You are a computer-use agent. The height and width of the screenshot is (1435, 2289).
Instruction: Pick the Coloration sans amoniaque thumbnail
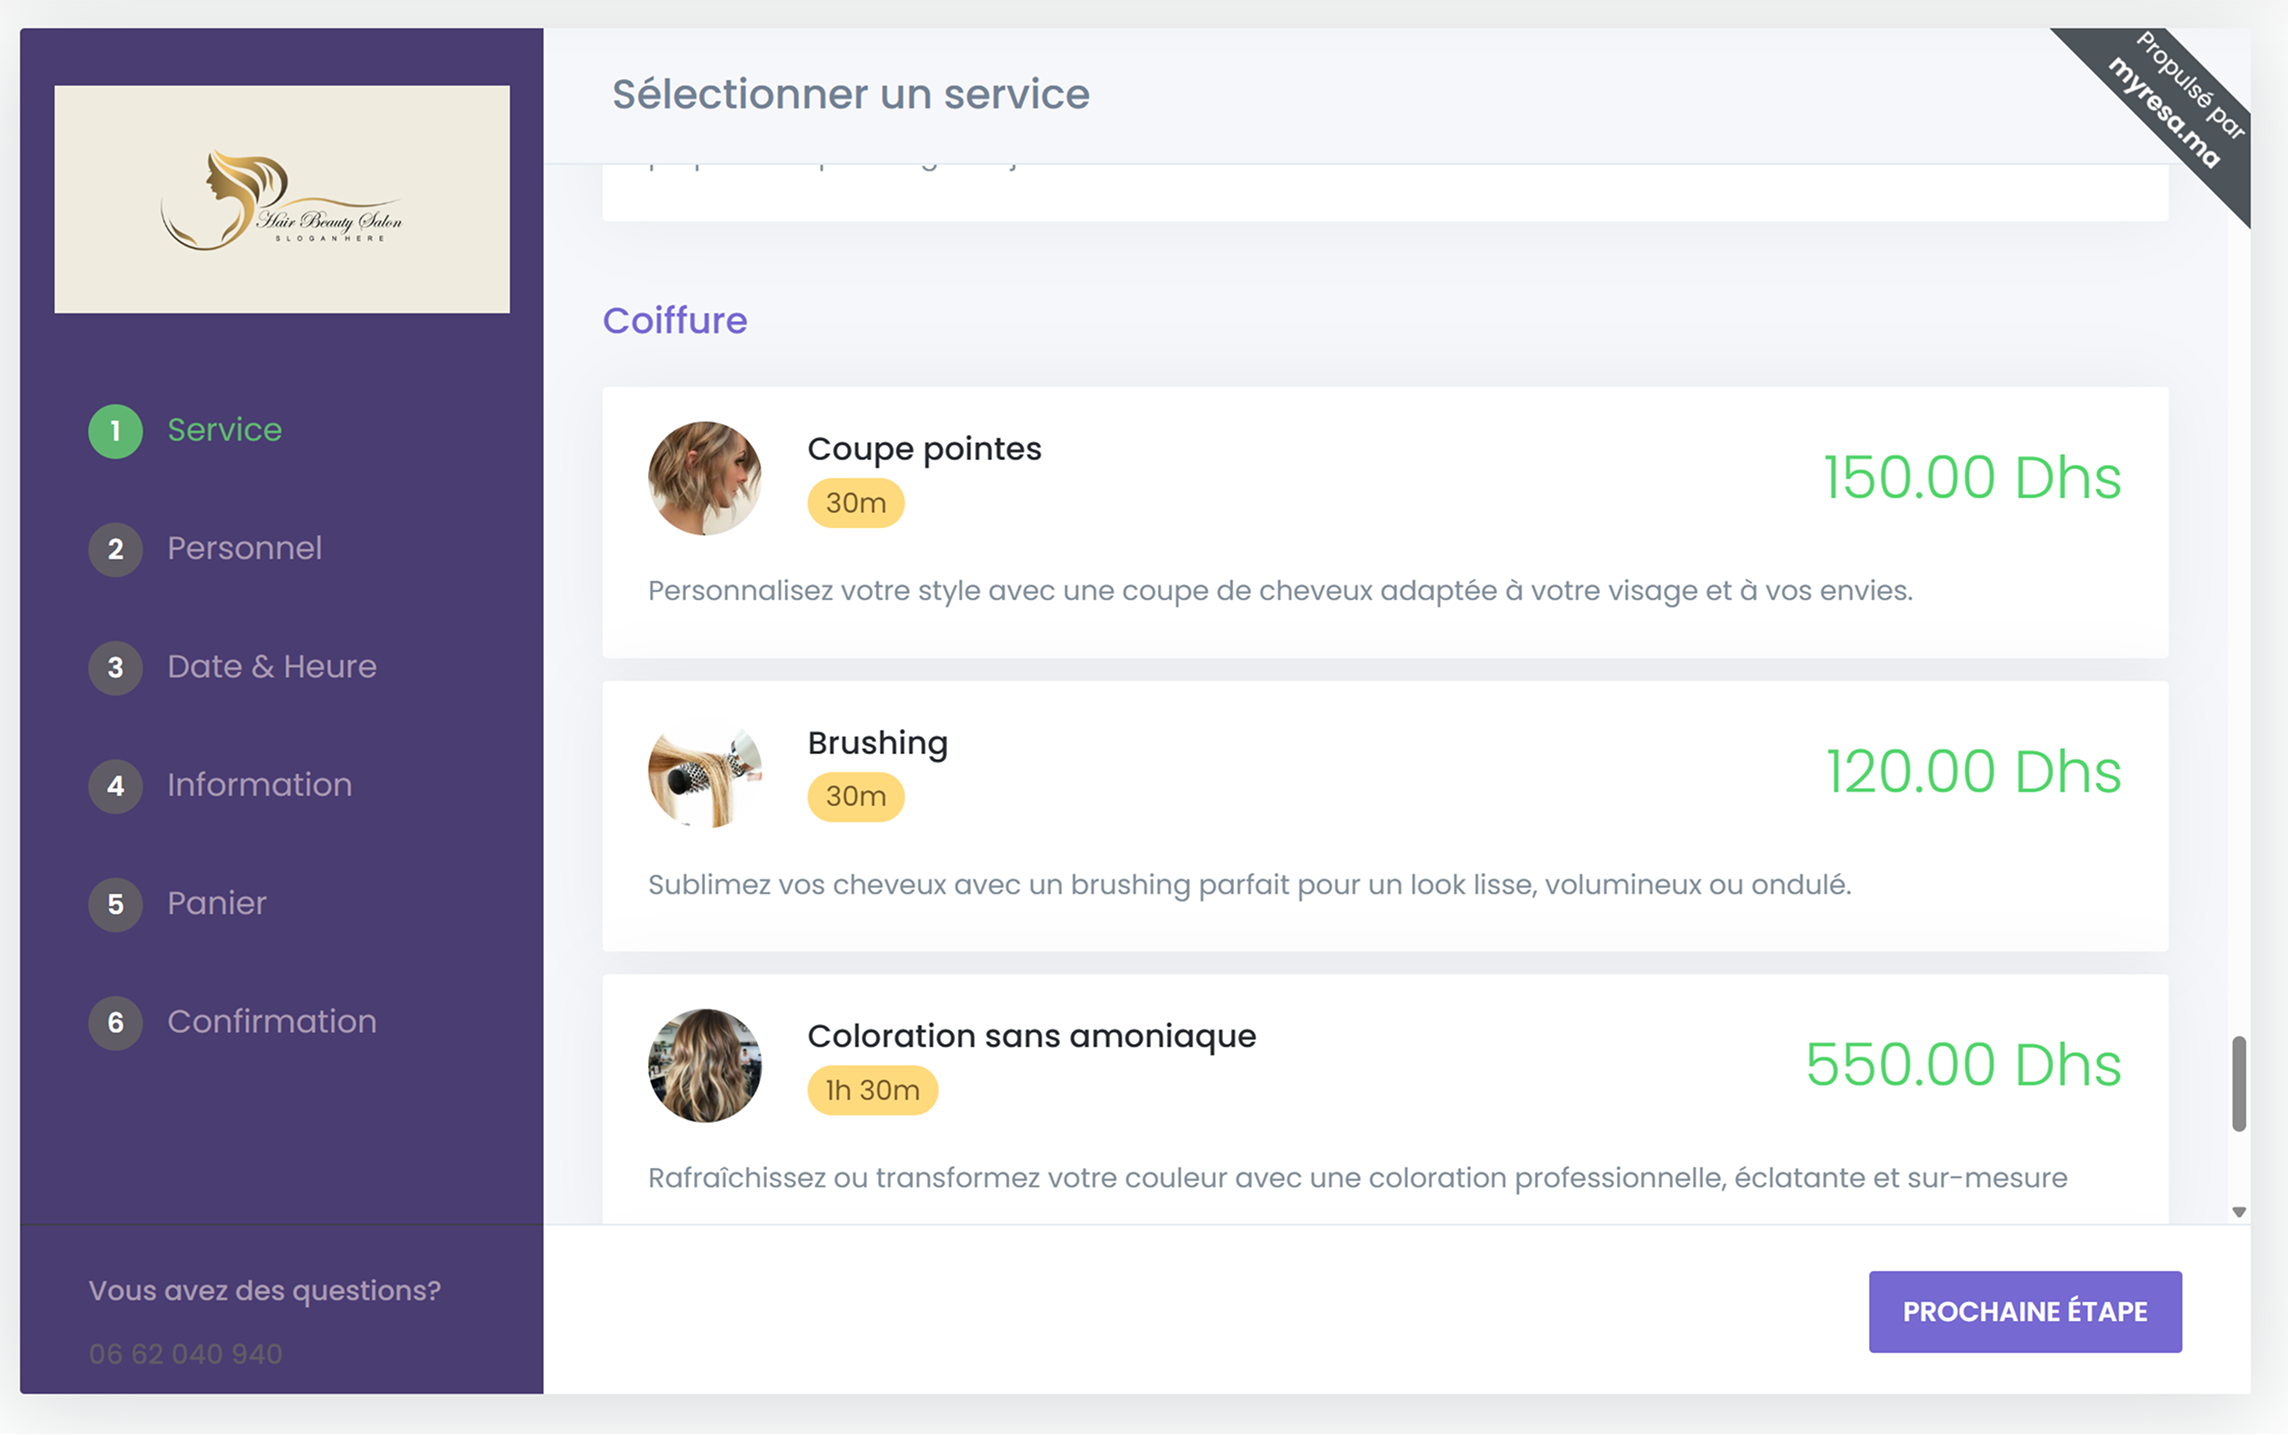click(704, 1065)
